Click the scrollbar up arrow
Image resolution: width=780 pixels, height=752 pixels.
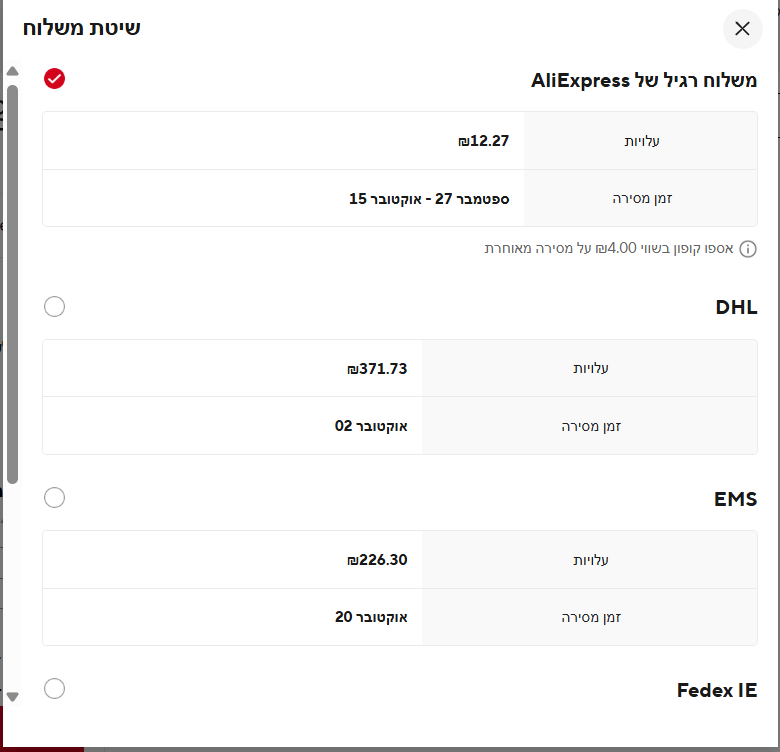click(12, 72)
